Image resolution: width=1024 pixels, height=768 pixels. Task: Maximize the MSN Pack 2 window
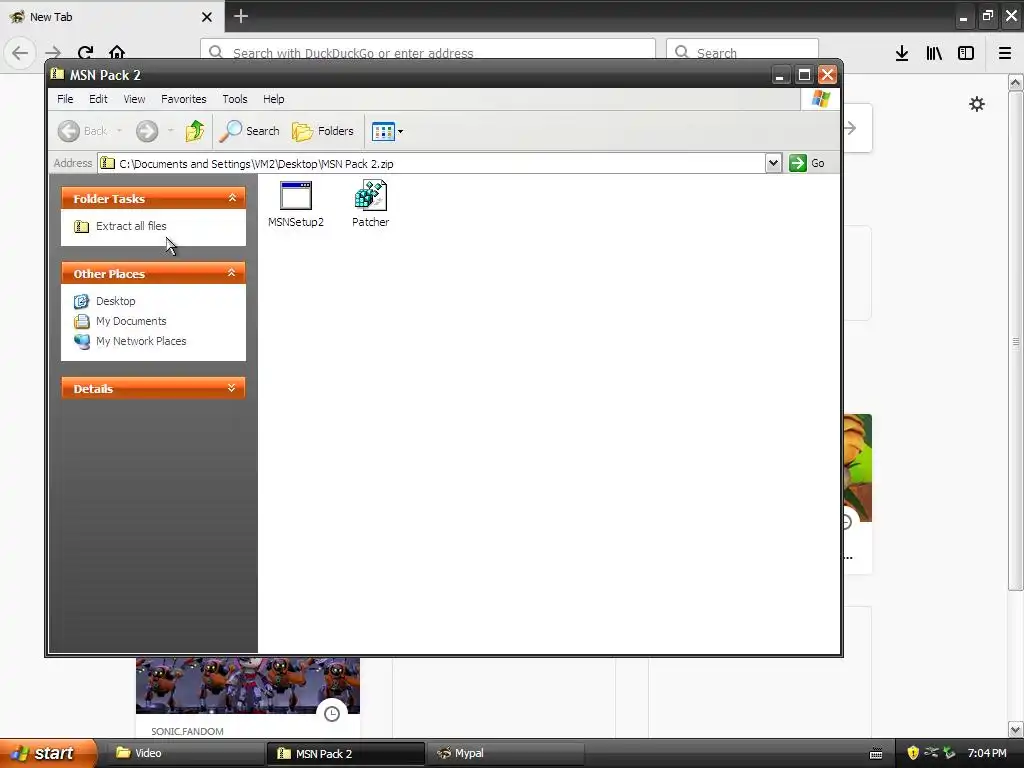coord(804,75)
